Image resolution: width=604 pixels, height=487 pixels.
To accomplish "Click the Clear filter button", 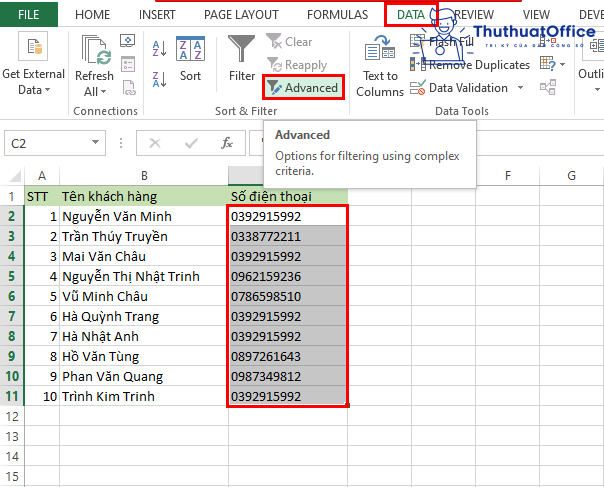I will [289, 41].
